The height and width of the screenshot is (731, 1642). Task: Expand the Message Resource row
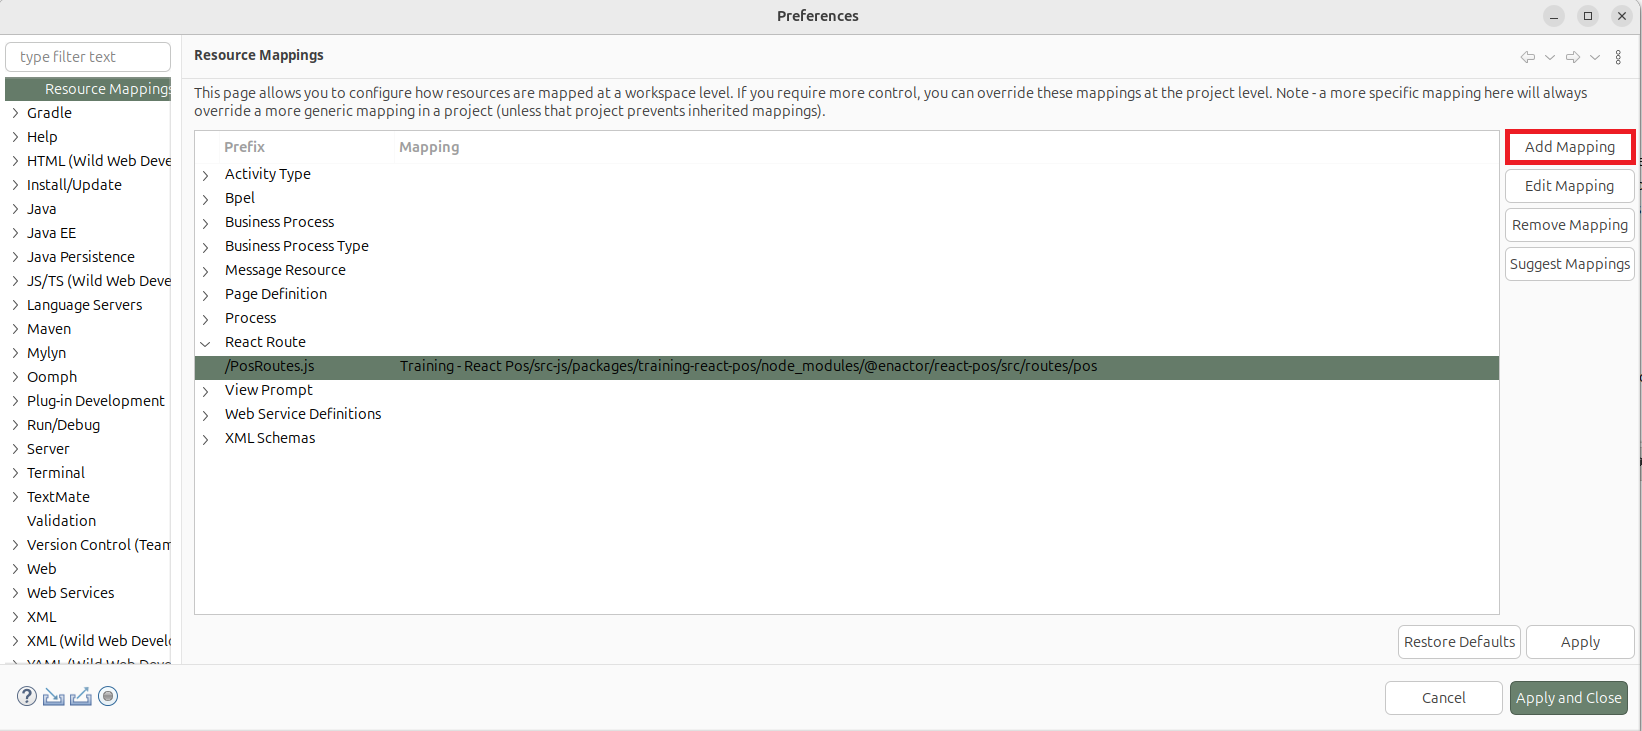click(x=206, y=271)
